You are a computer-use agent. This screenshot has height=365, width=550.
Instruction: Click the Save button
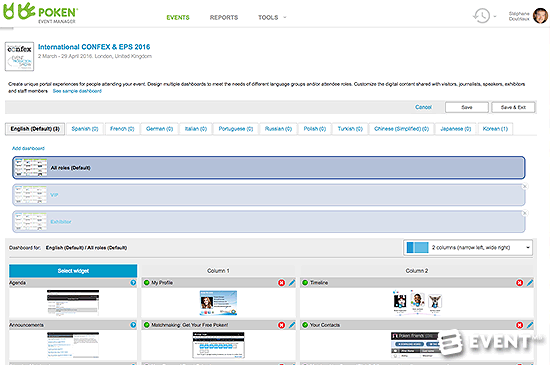click(467, 107)
